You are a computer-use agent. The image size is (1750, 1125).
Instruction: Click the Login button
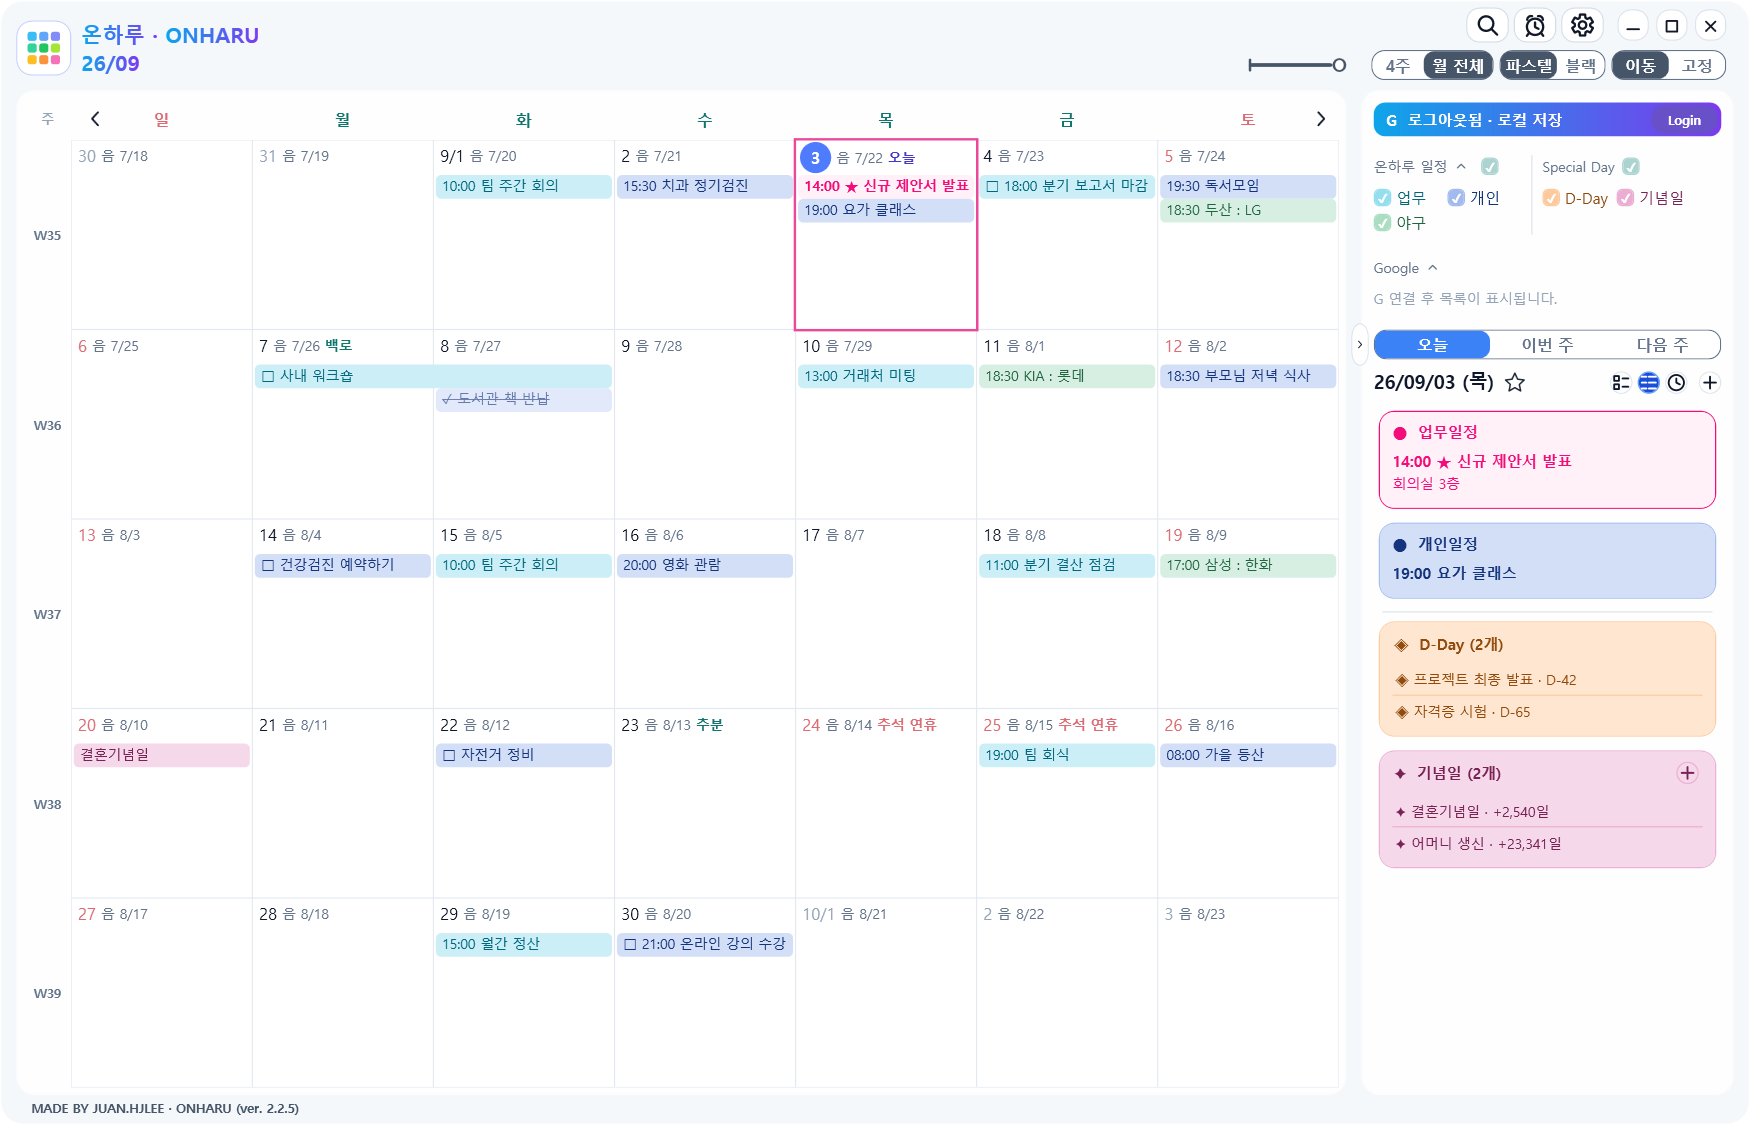pyautogui.click(x=1684, y=120)
